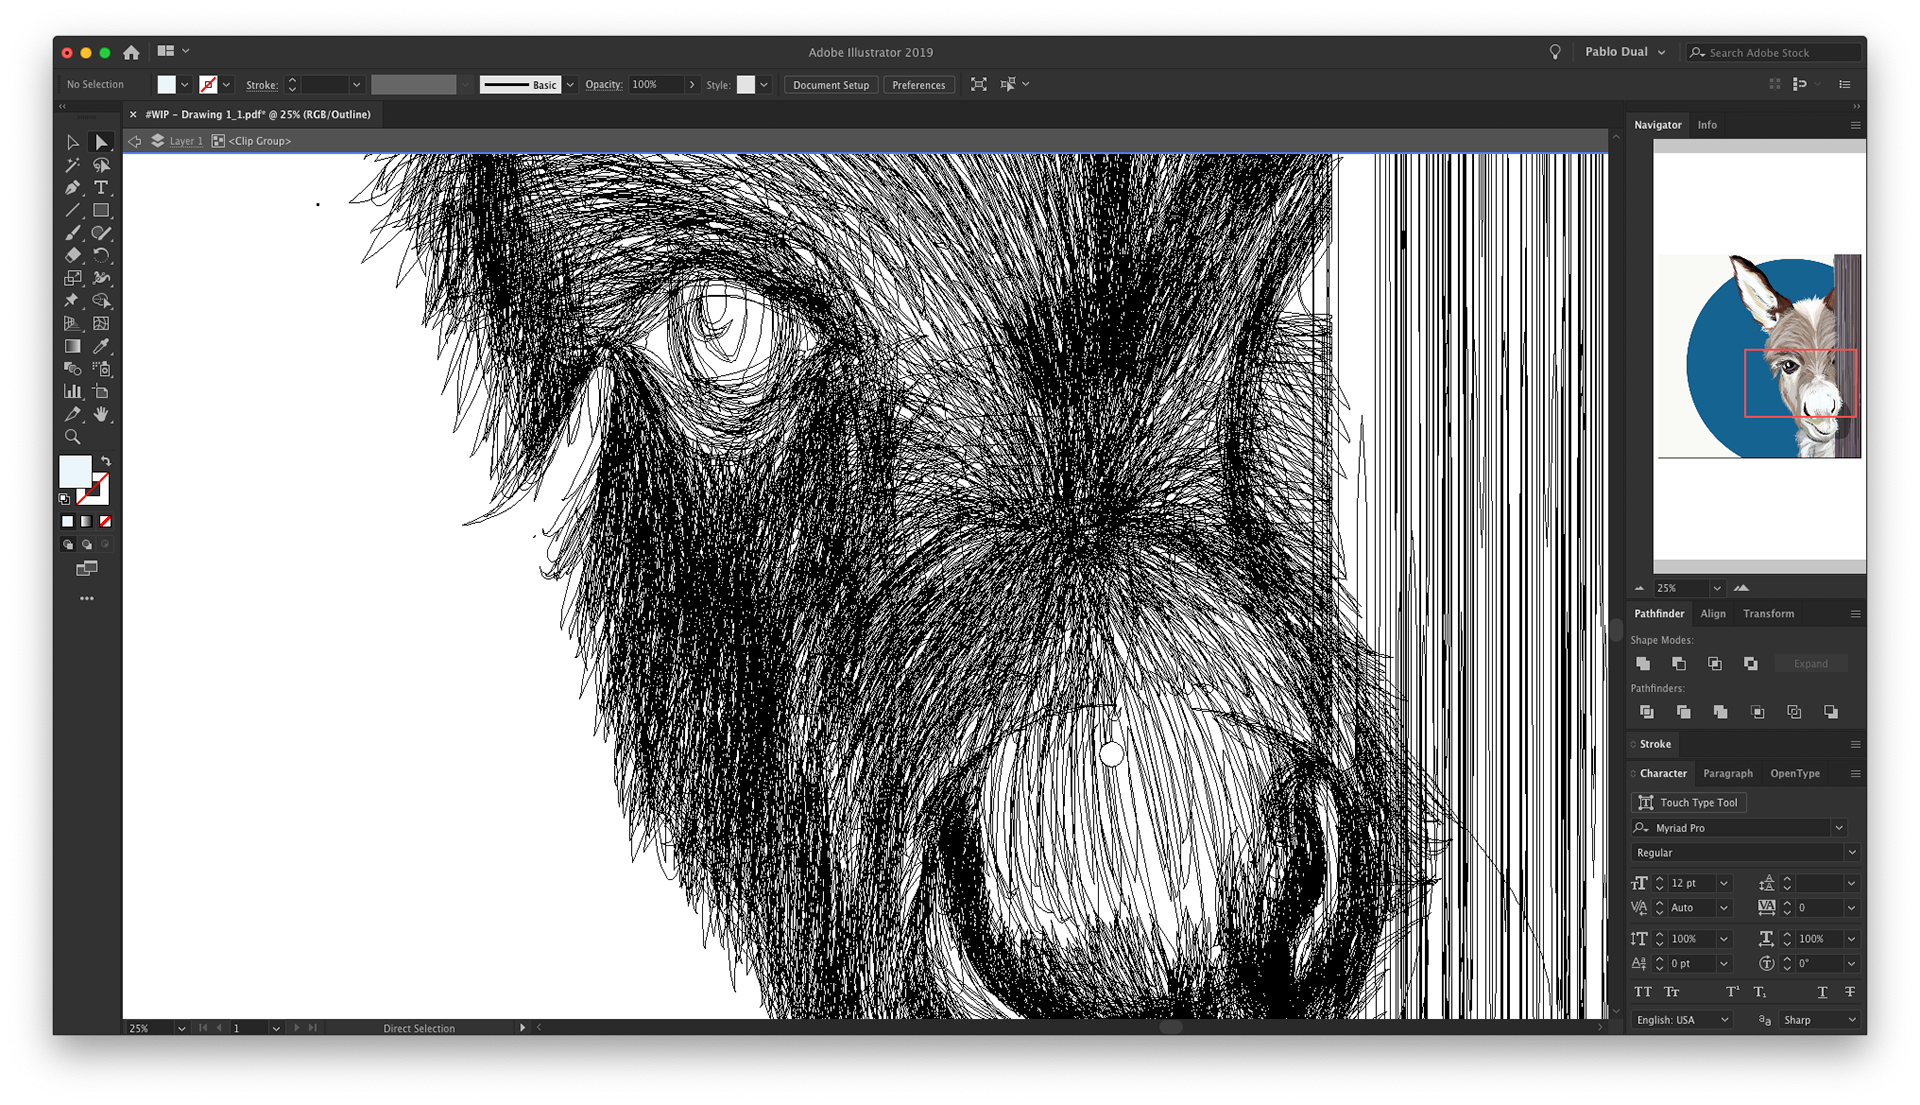The height and width of the screenshot is (1105, 1920).
Task: Click the Document Setup button
Action: [830, 85]
